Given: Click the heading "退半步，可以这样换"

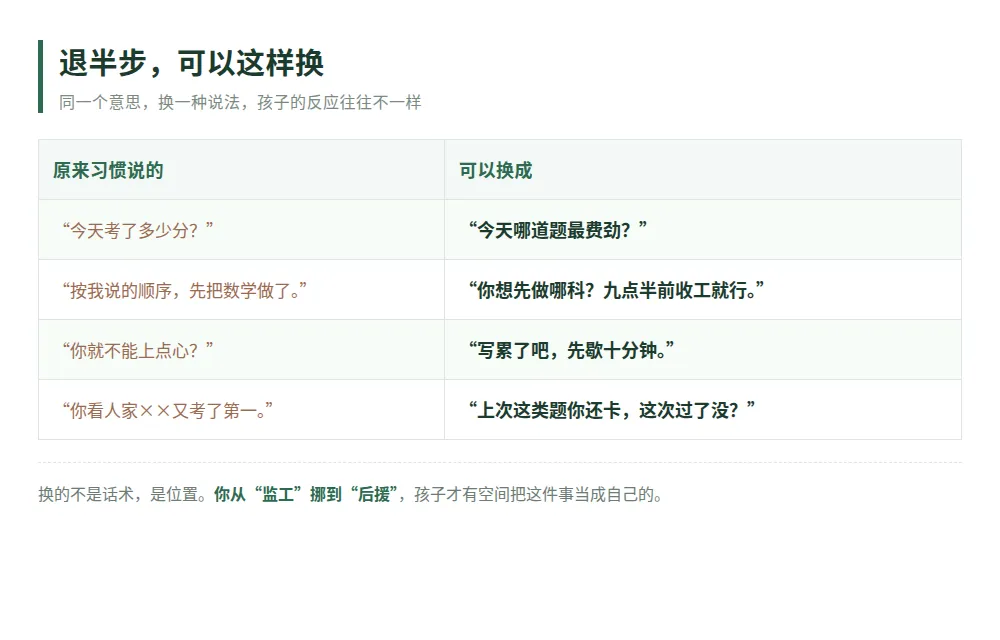Looking at the screenshot, I should 191,63.
